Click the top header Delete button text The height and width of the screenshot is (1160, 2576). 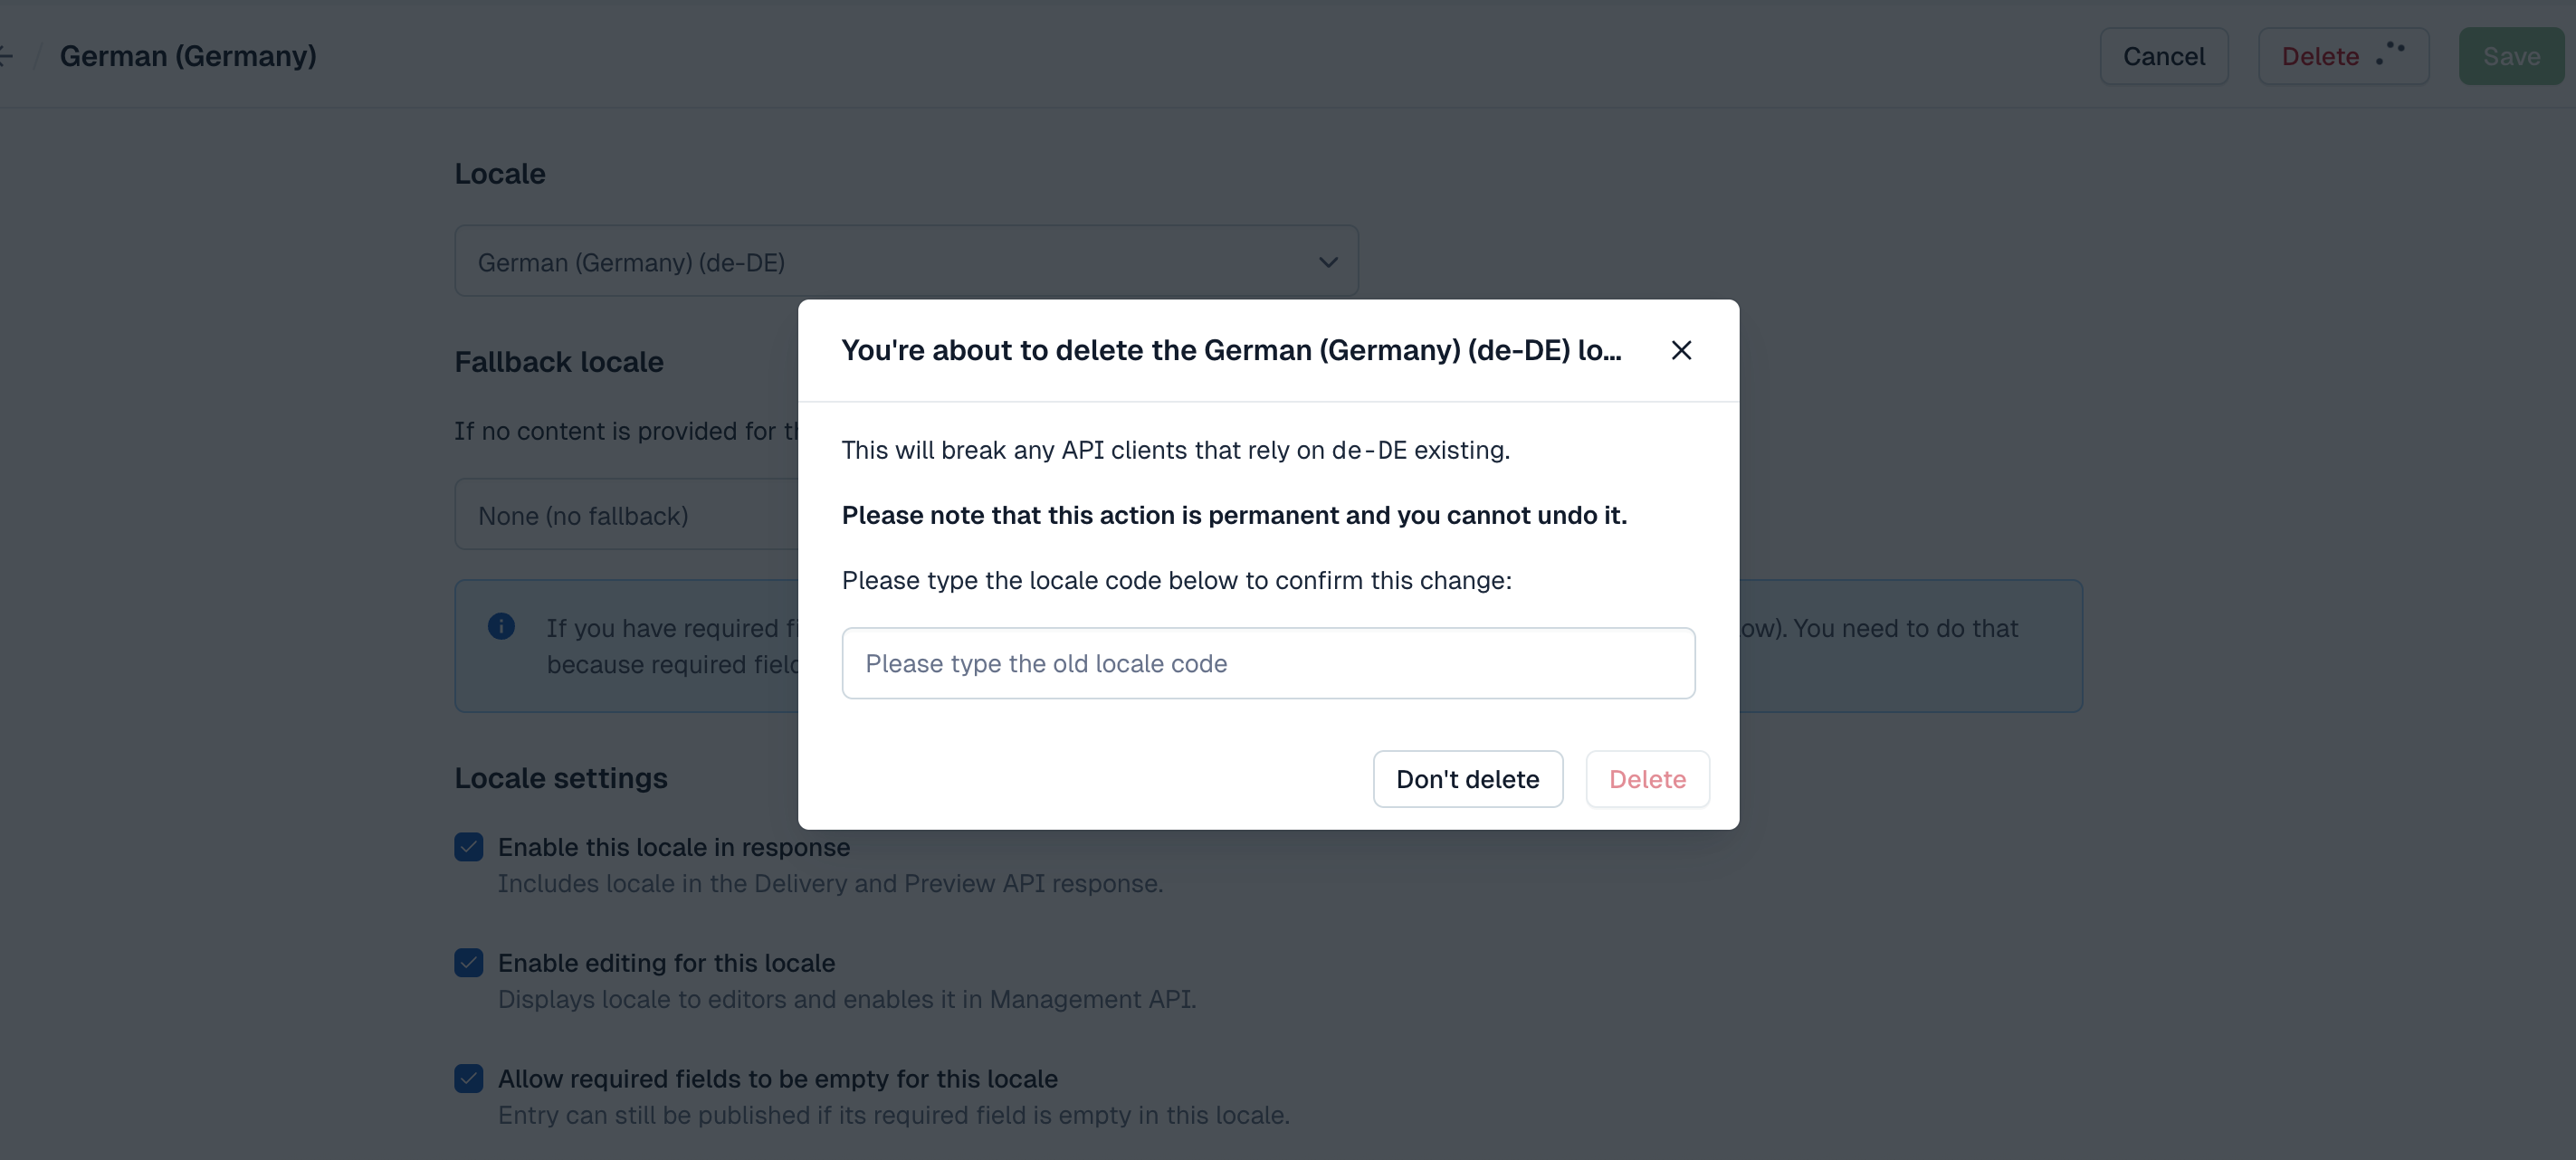[2320, 56]
